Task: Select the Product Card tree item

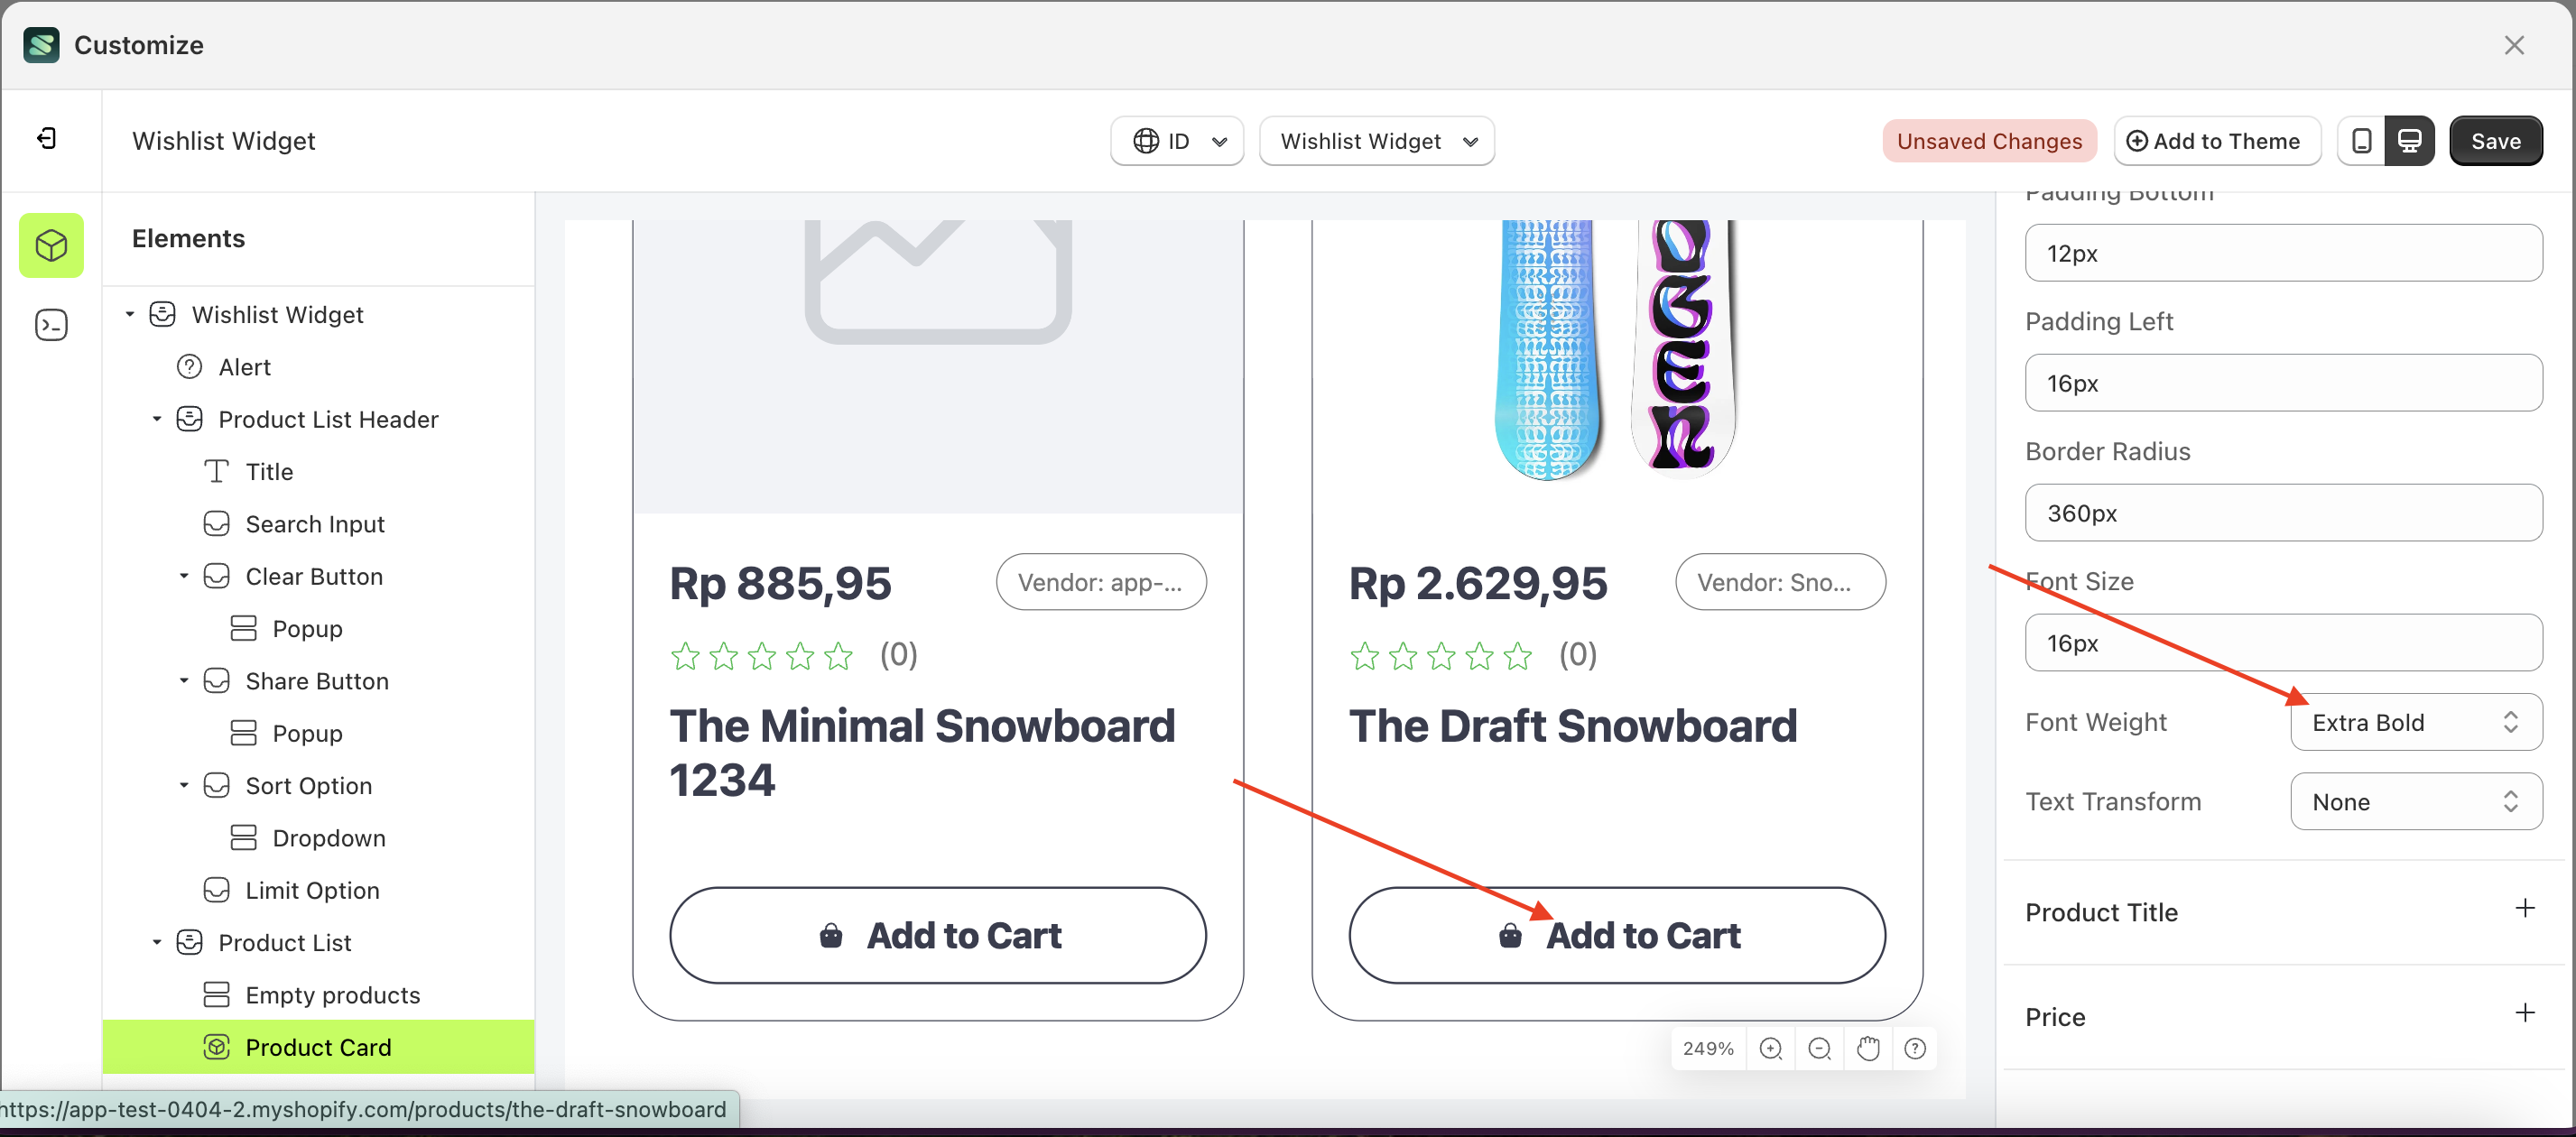Action: pos(318,1046)
